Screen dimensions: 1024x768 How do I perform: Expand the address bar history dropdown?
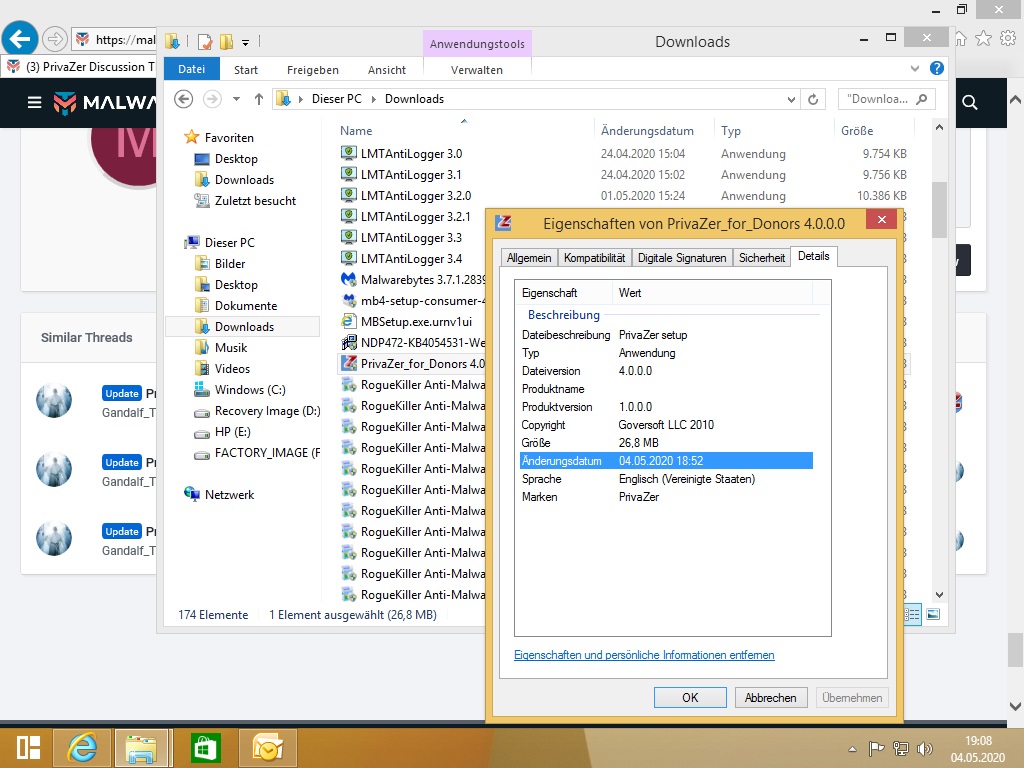click(791, 99)
